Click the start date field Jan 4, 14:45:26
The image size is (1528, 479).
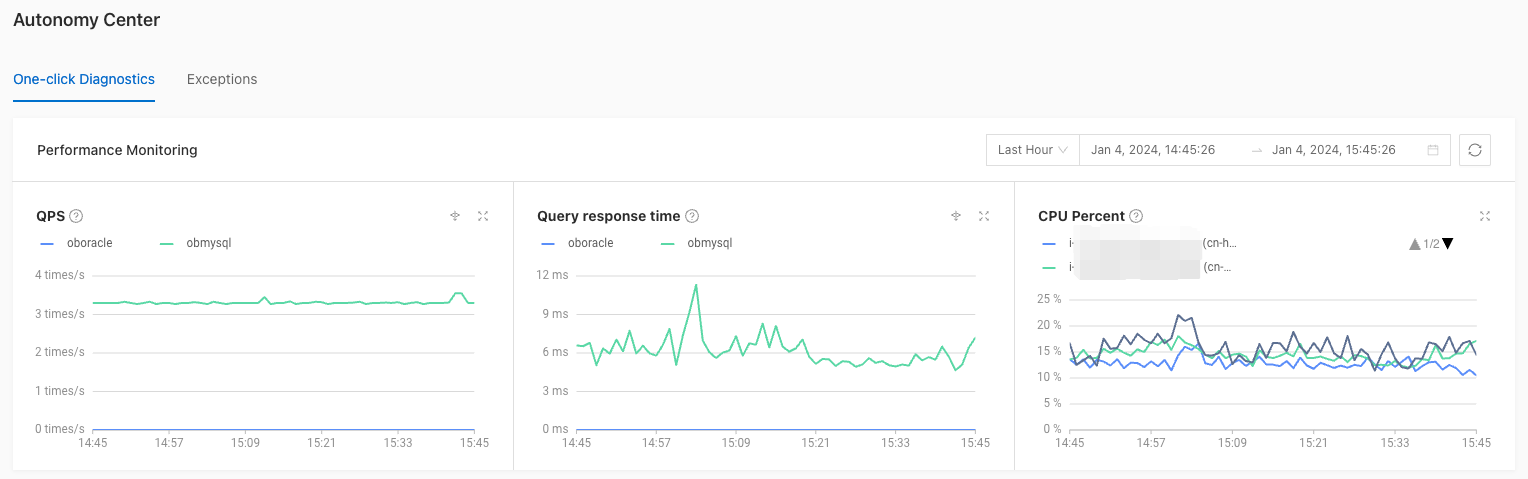(1153, 150)
